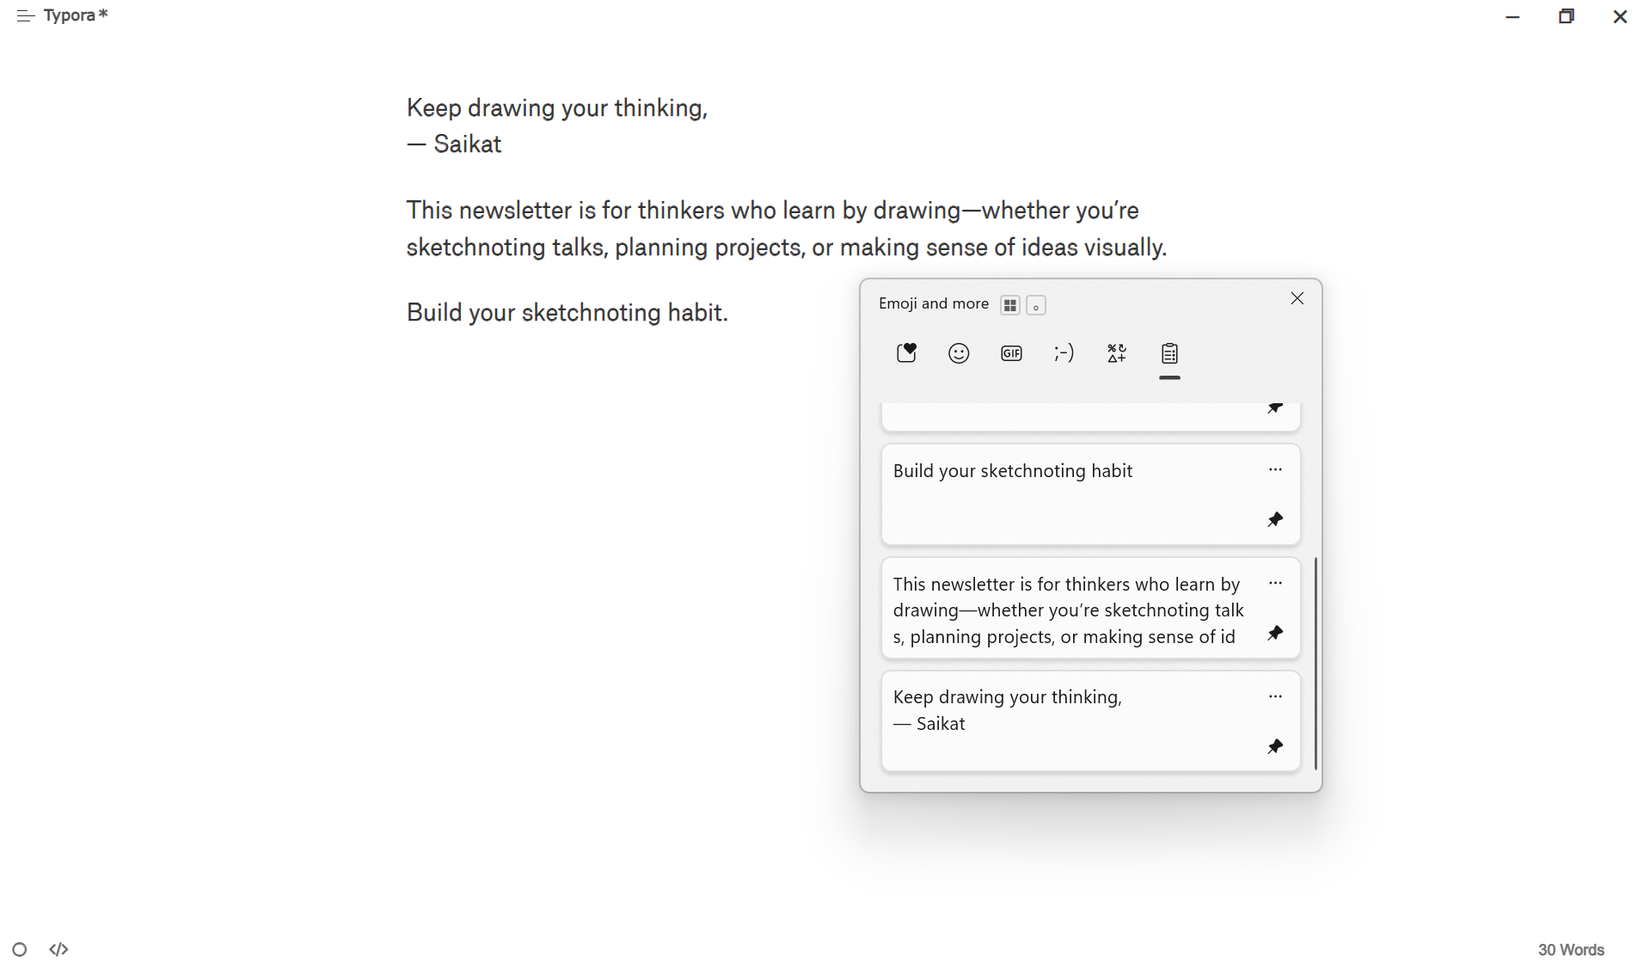Open the smiley emoji tab
The width and height of the screenshot is (1650, 968).
[x=958, y=353]
